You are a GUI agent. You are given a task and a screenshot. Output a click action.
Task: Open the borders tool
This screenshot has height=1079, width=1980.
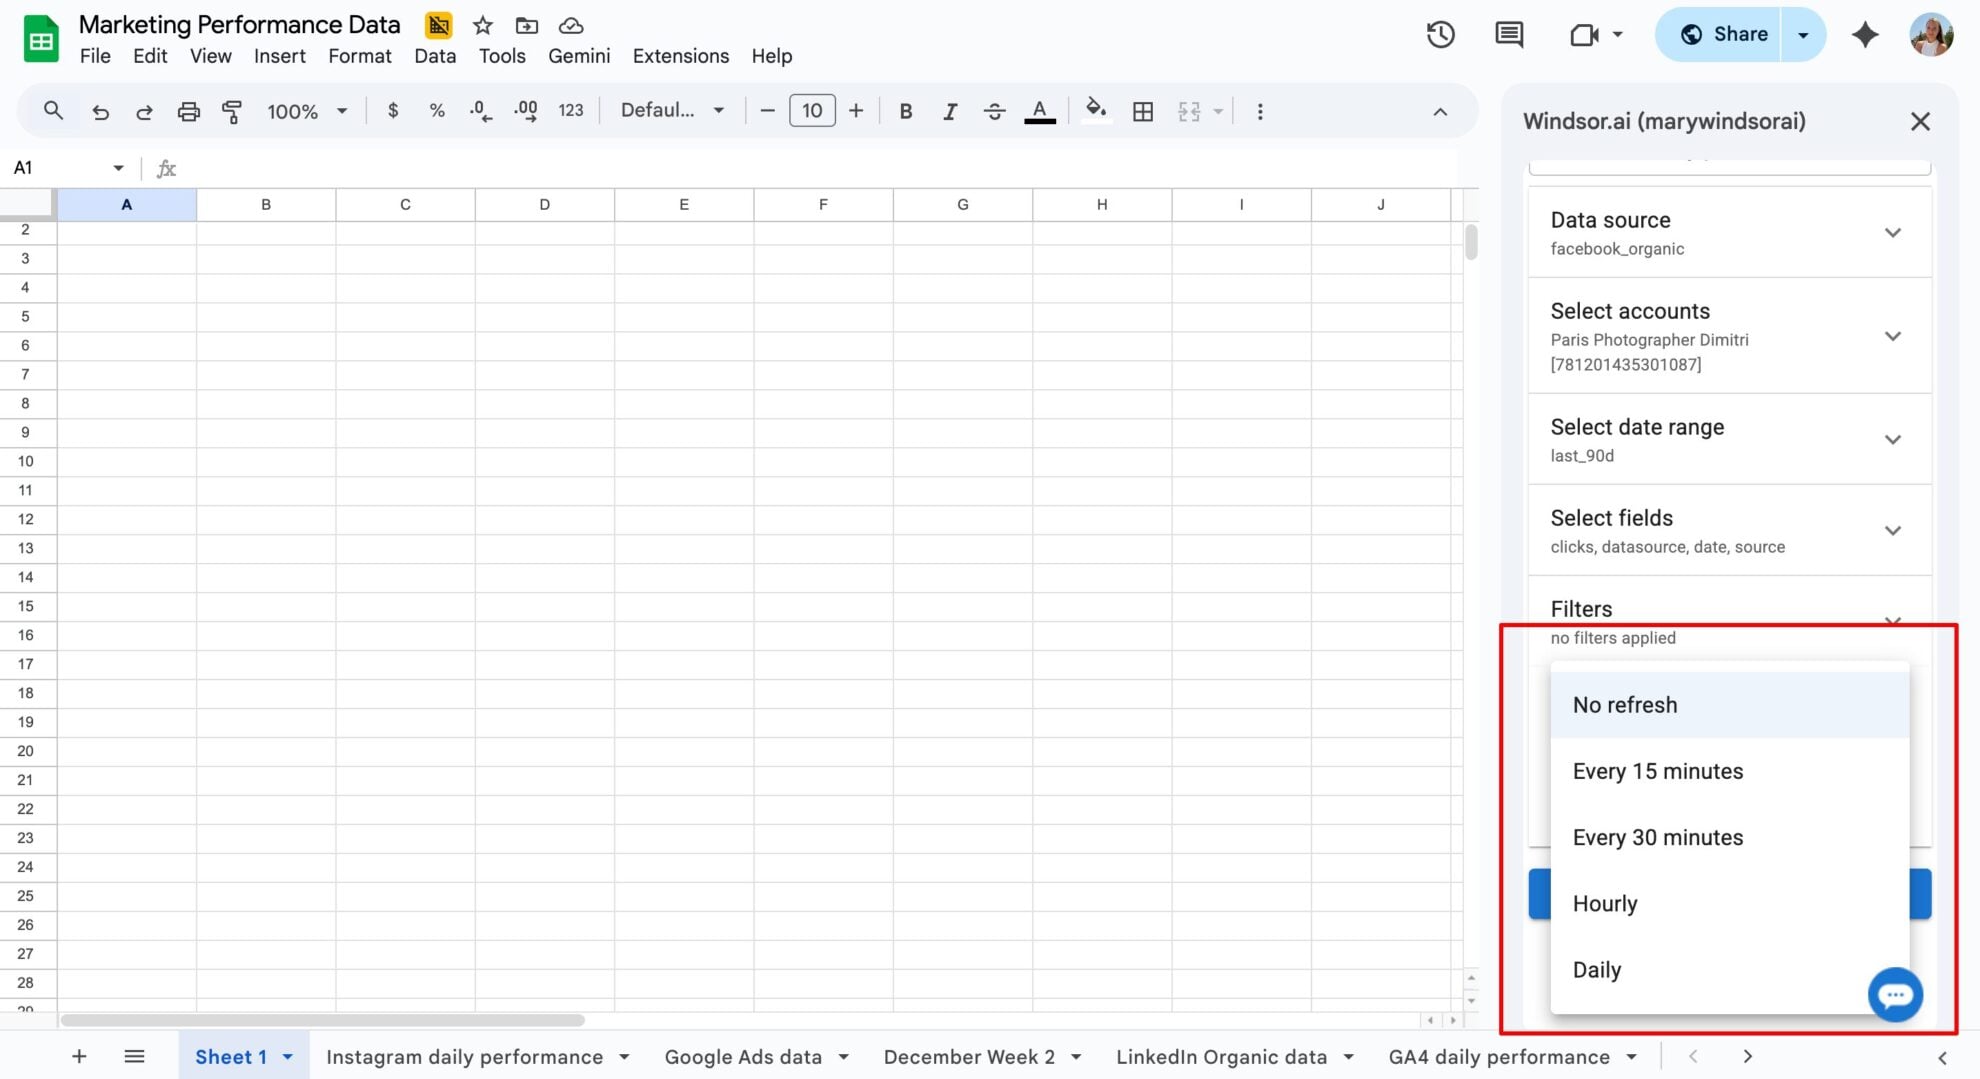(x=1143, y=111)
